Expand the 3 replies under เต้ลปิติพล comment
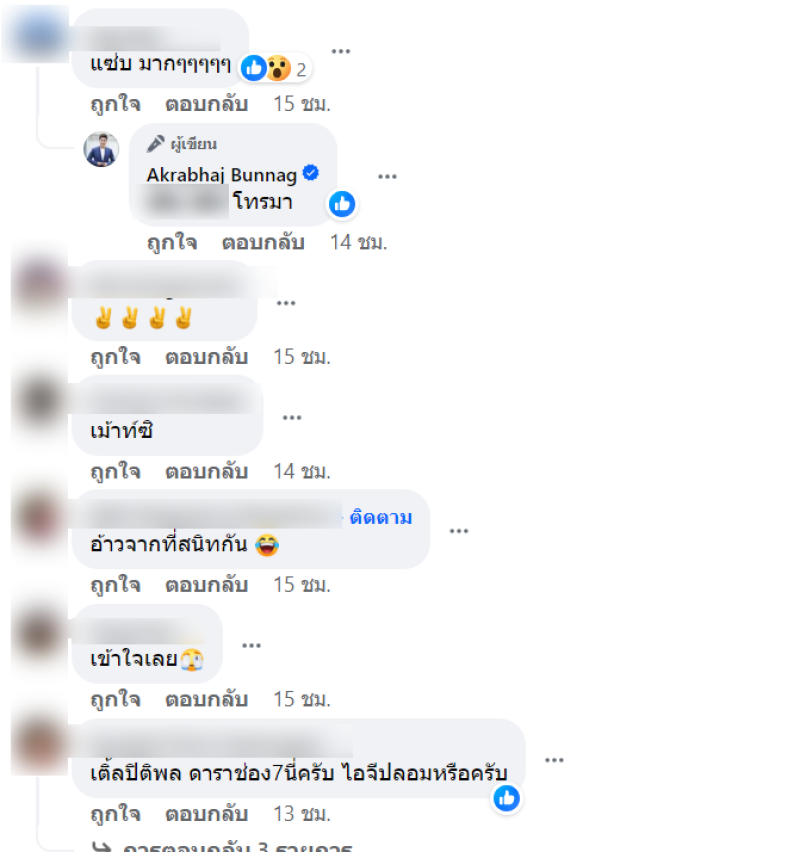This screenshot has width=800, height=852. [x=223, y=846]
